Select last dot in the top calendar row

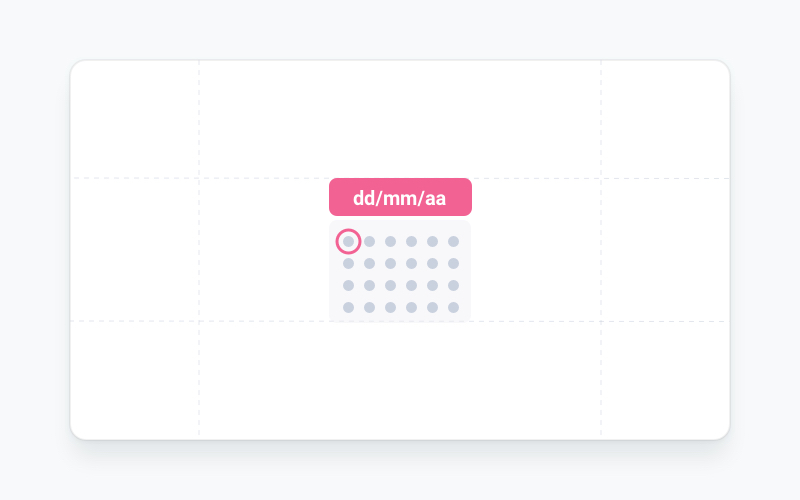pos(453,241)
